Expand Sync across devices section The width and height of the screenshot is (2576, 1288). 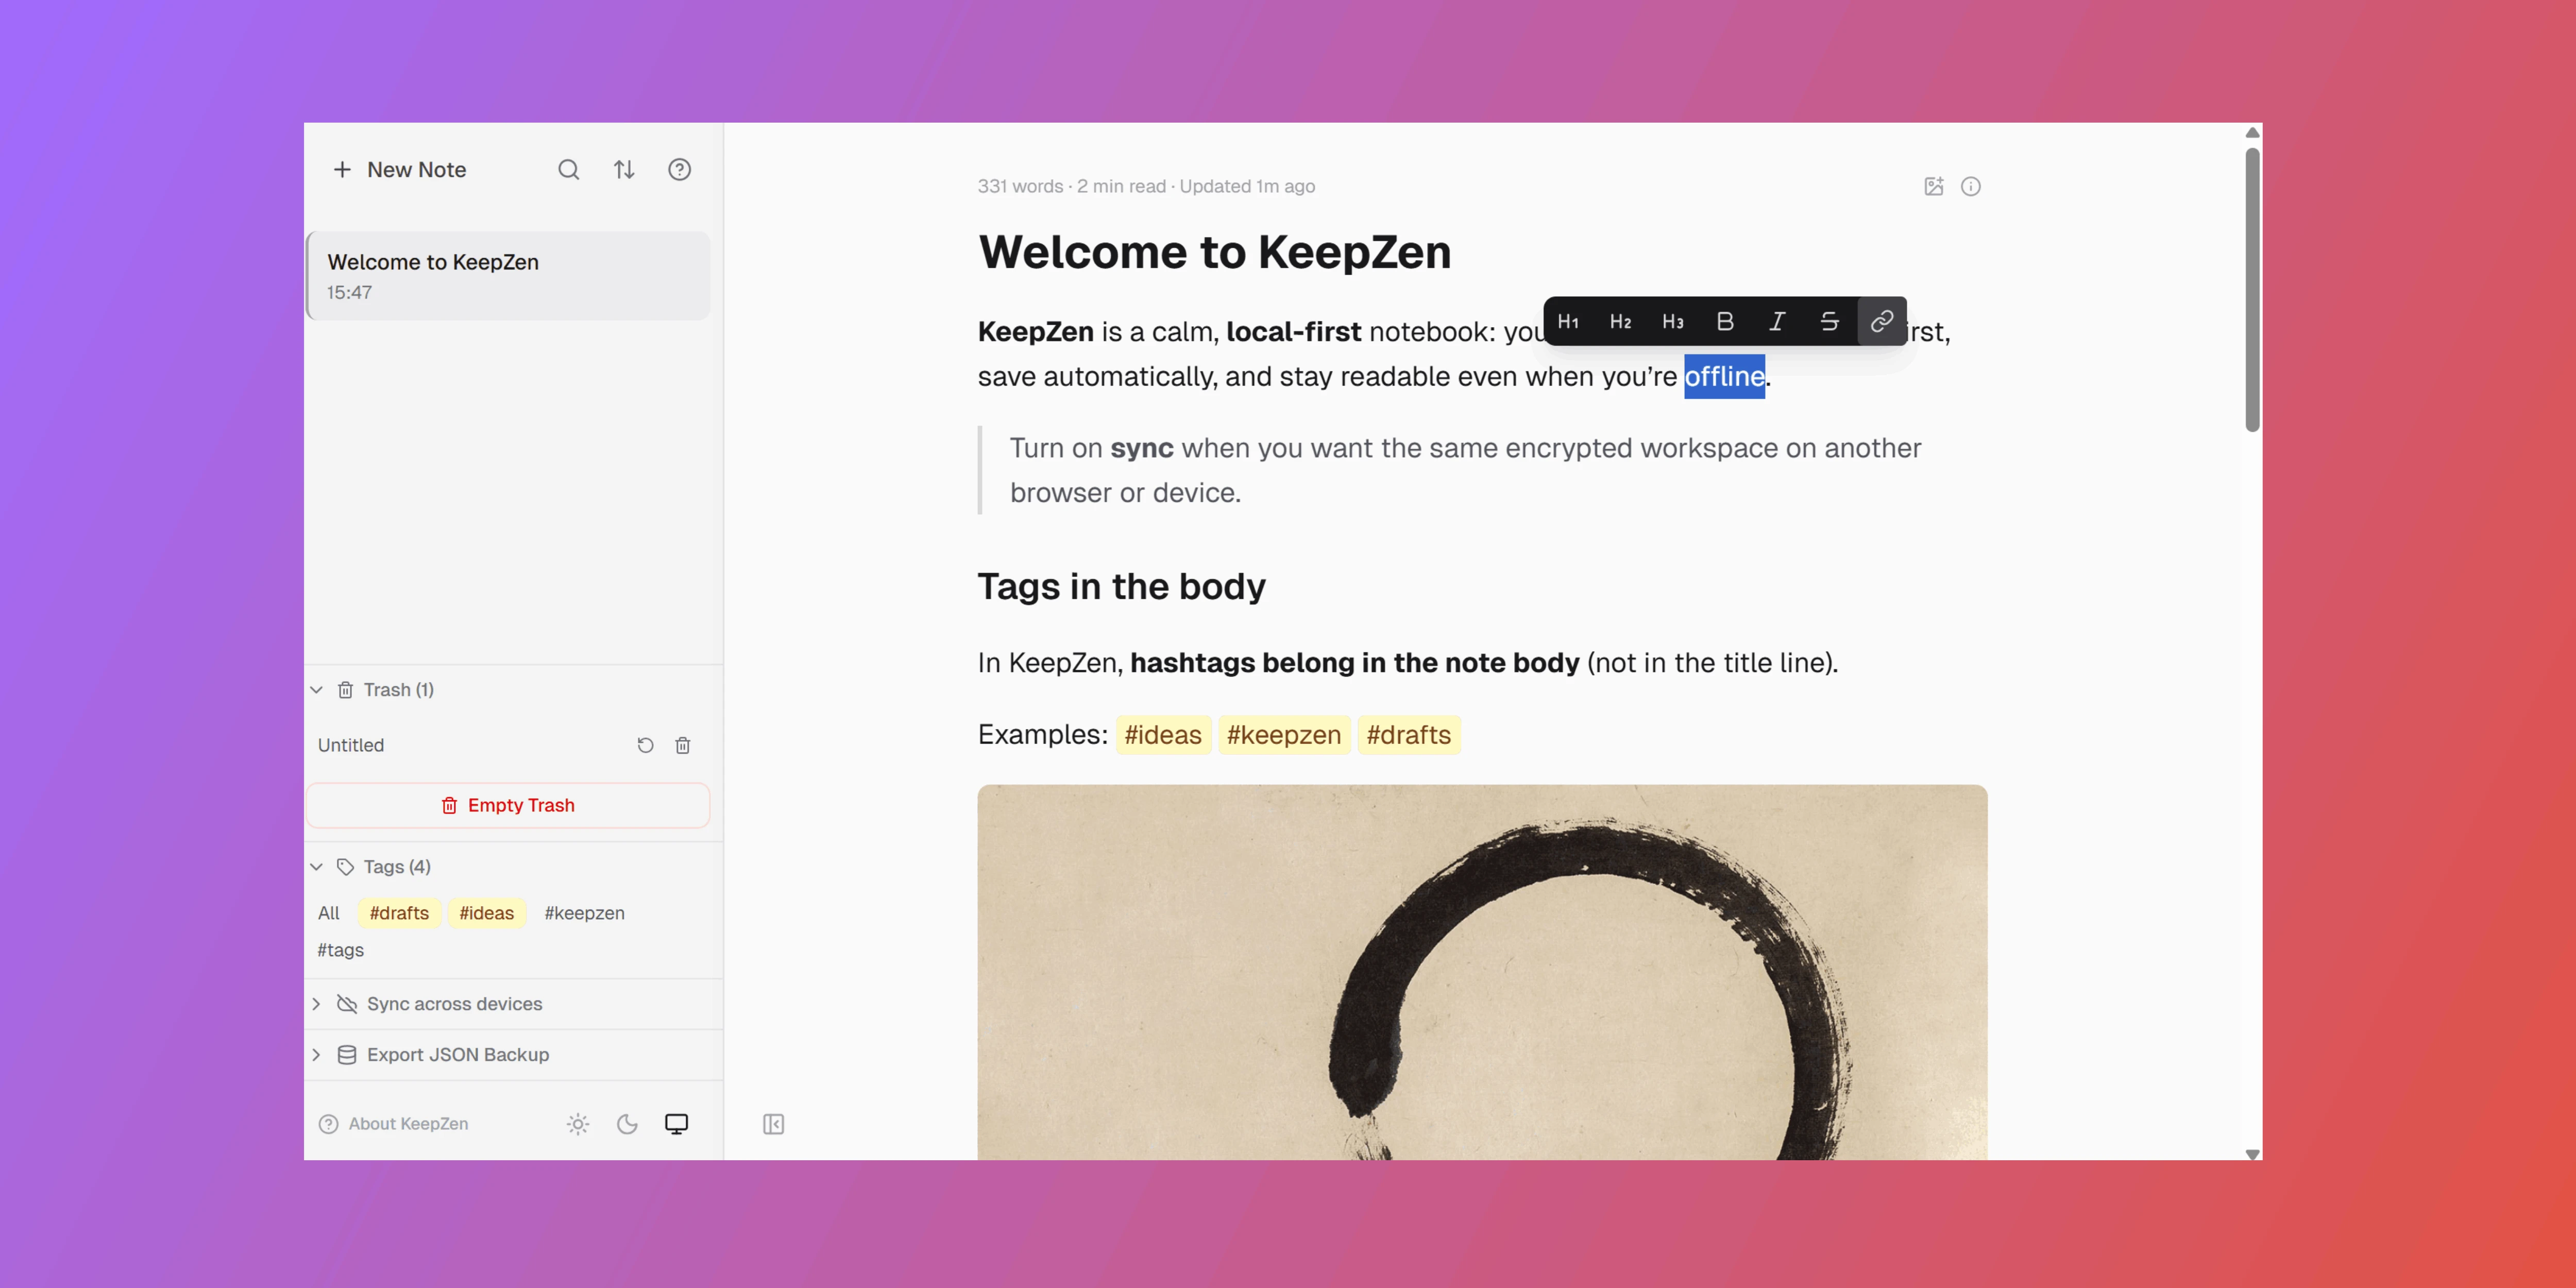tap(317, 1004)
